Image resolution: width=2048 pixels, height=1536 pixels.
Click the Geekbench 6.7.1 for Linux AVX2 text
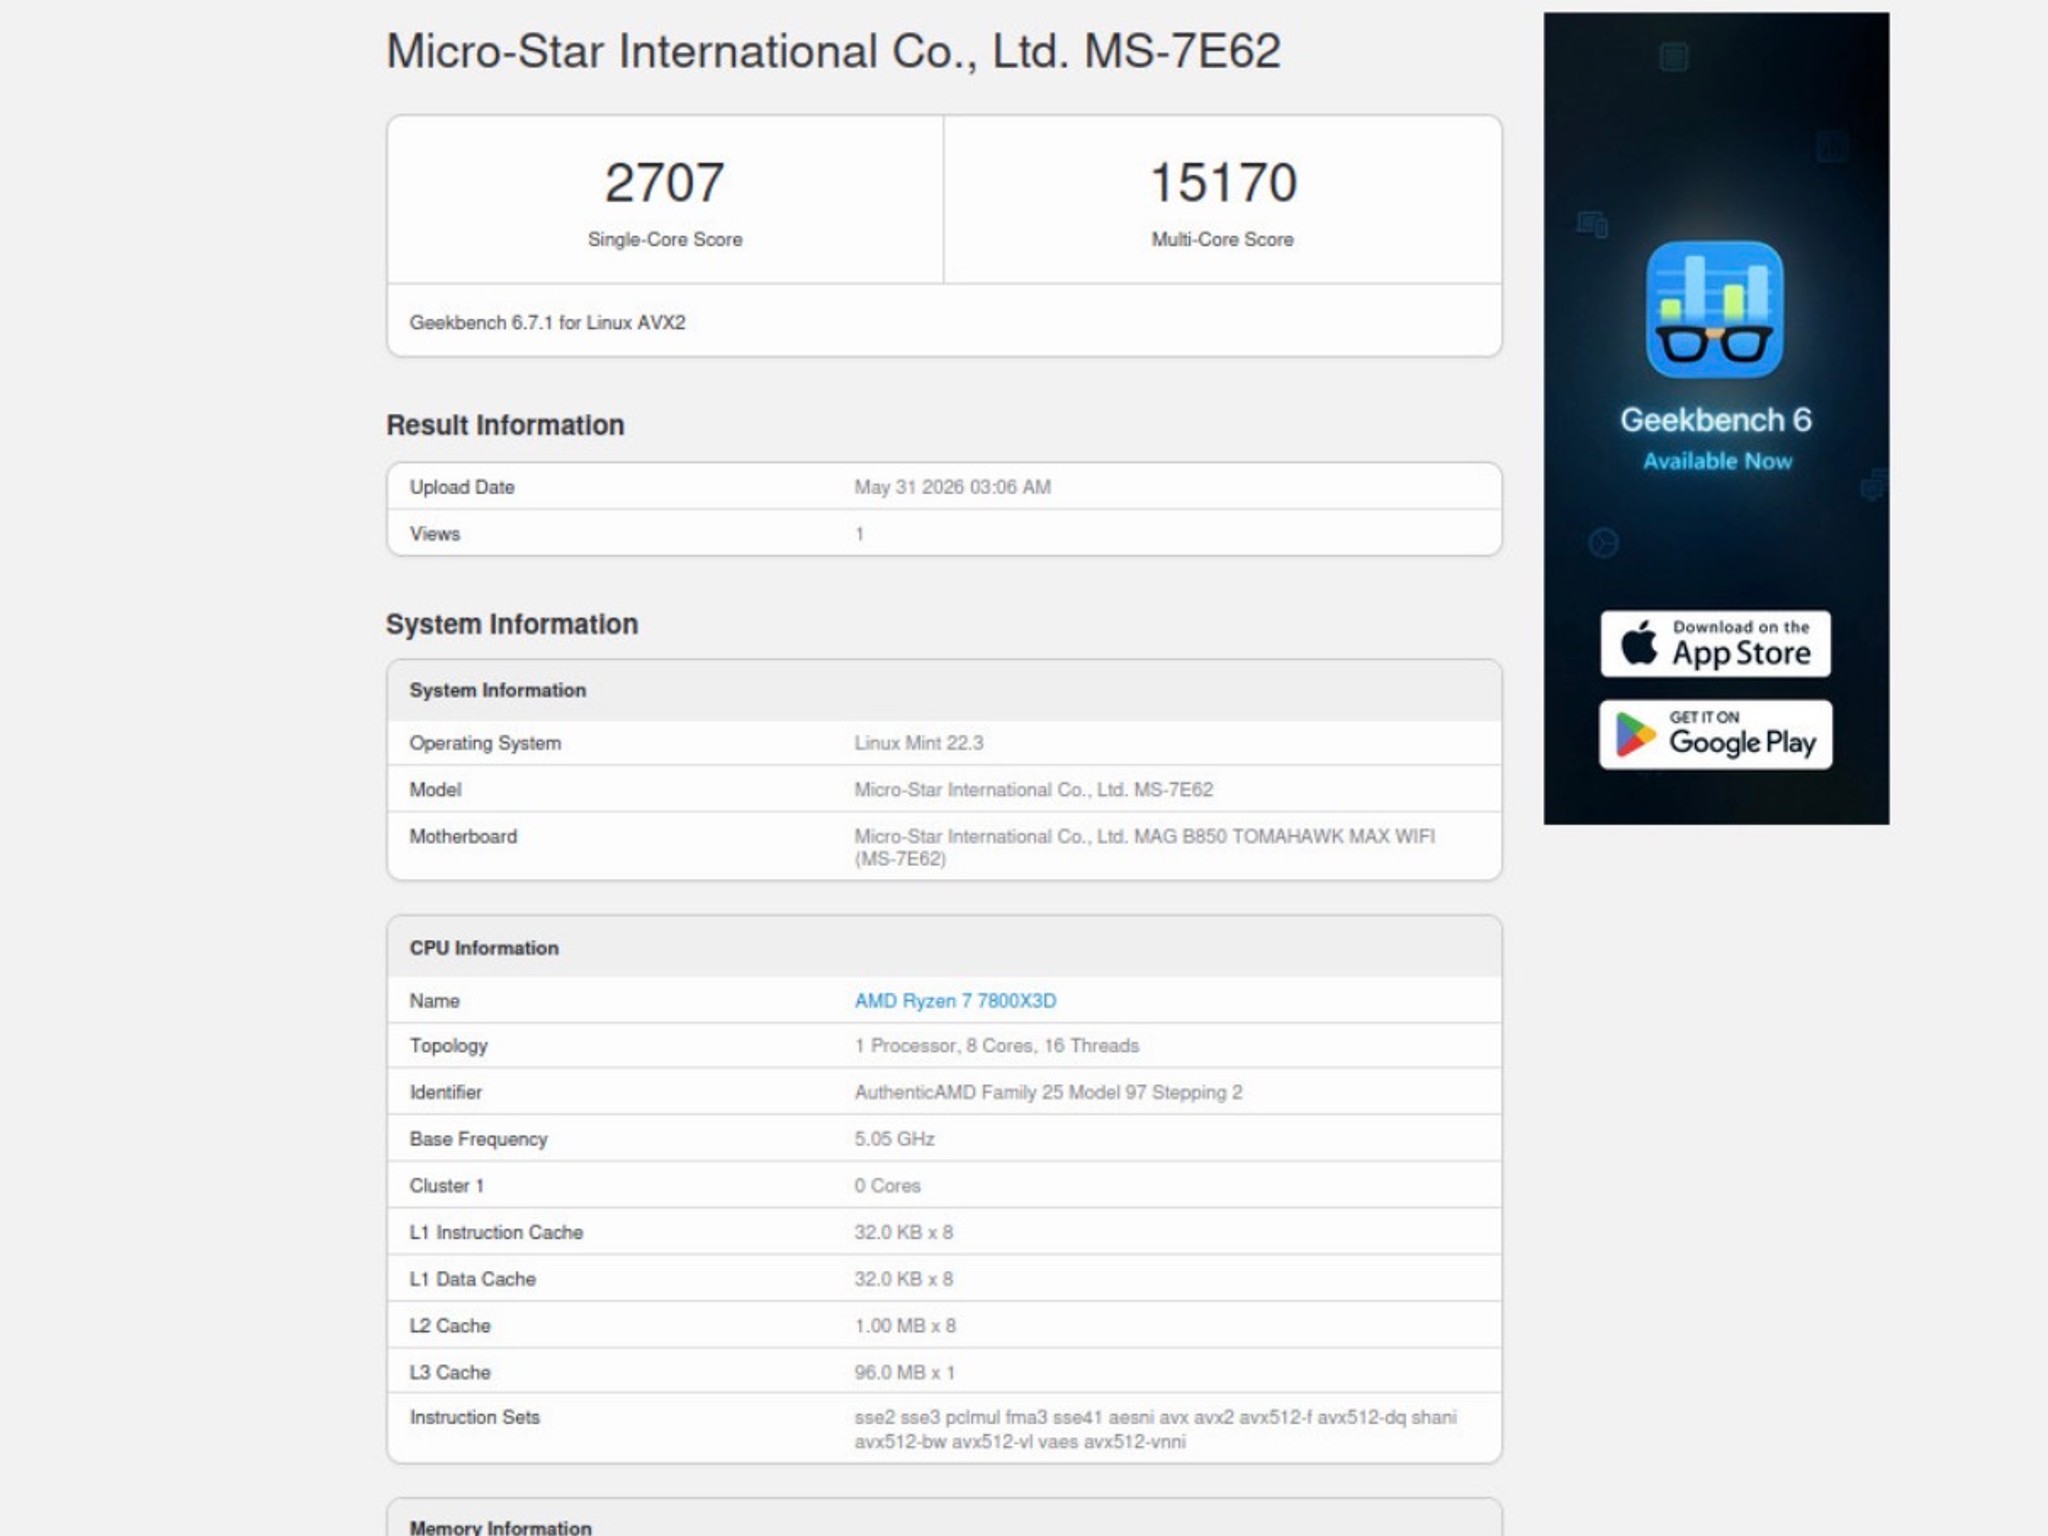click(547, 322)
